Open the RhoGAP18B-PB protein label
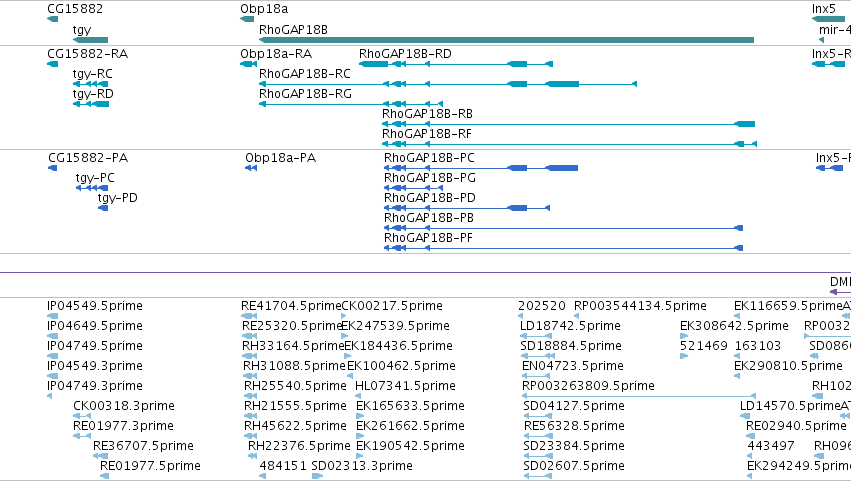851x481 pixels. coord(429,218)
